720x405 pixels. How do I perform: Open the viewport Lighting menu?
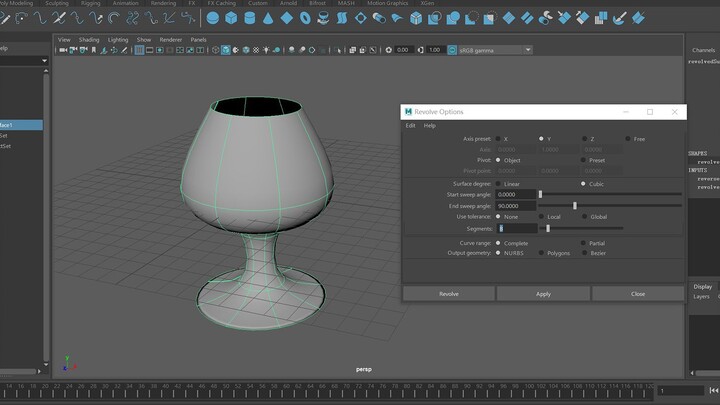118,40
